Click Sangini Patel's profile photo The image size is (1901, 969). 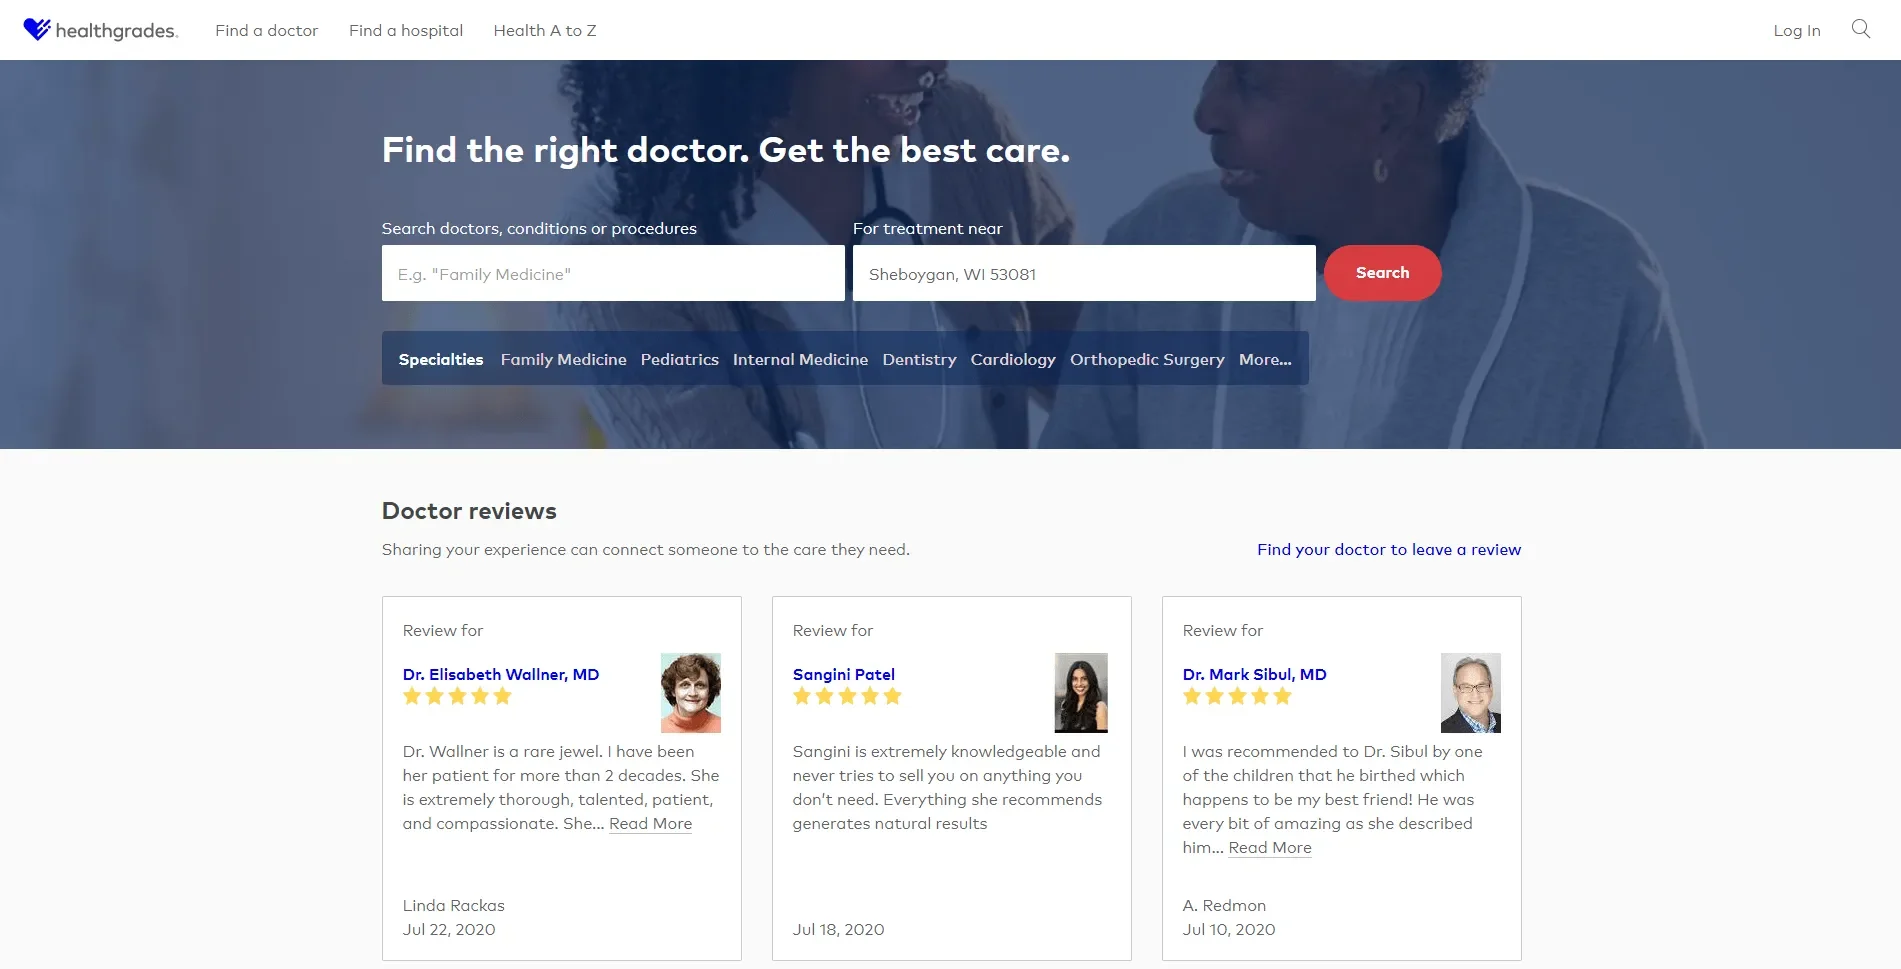1080,692
